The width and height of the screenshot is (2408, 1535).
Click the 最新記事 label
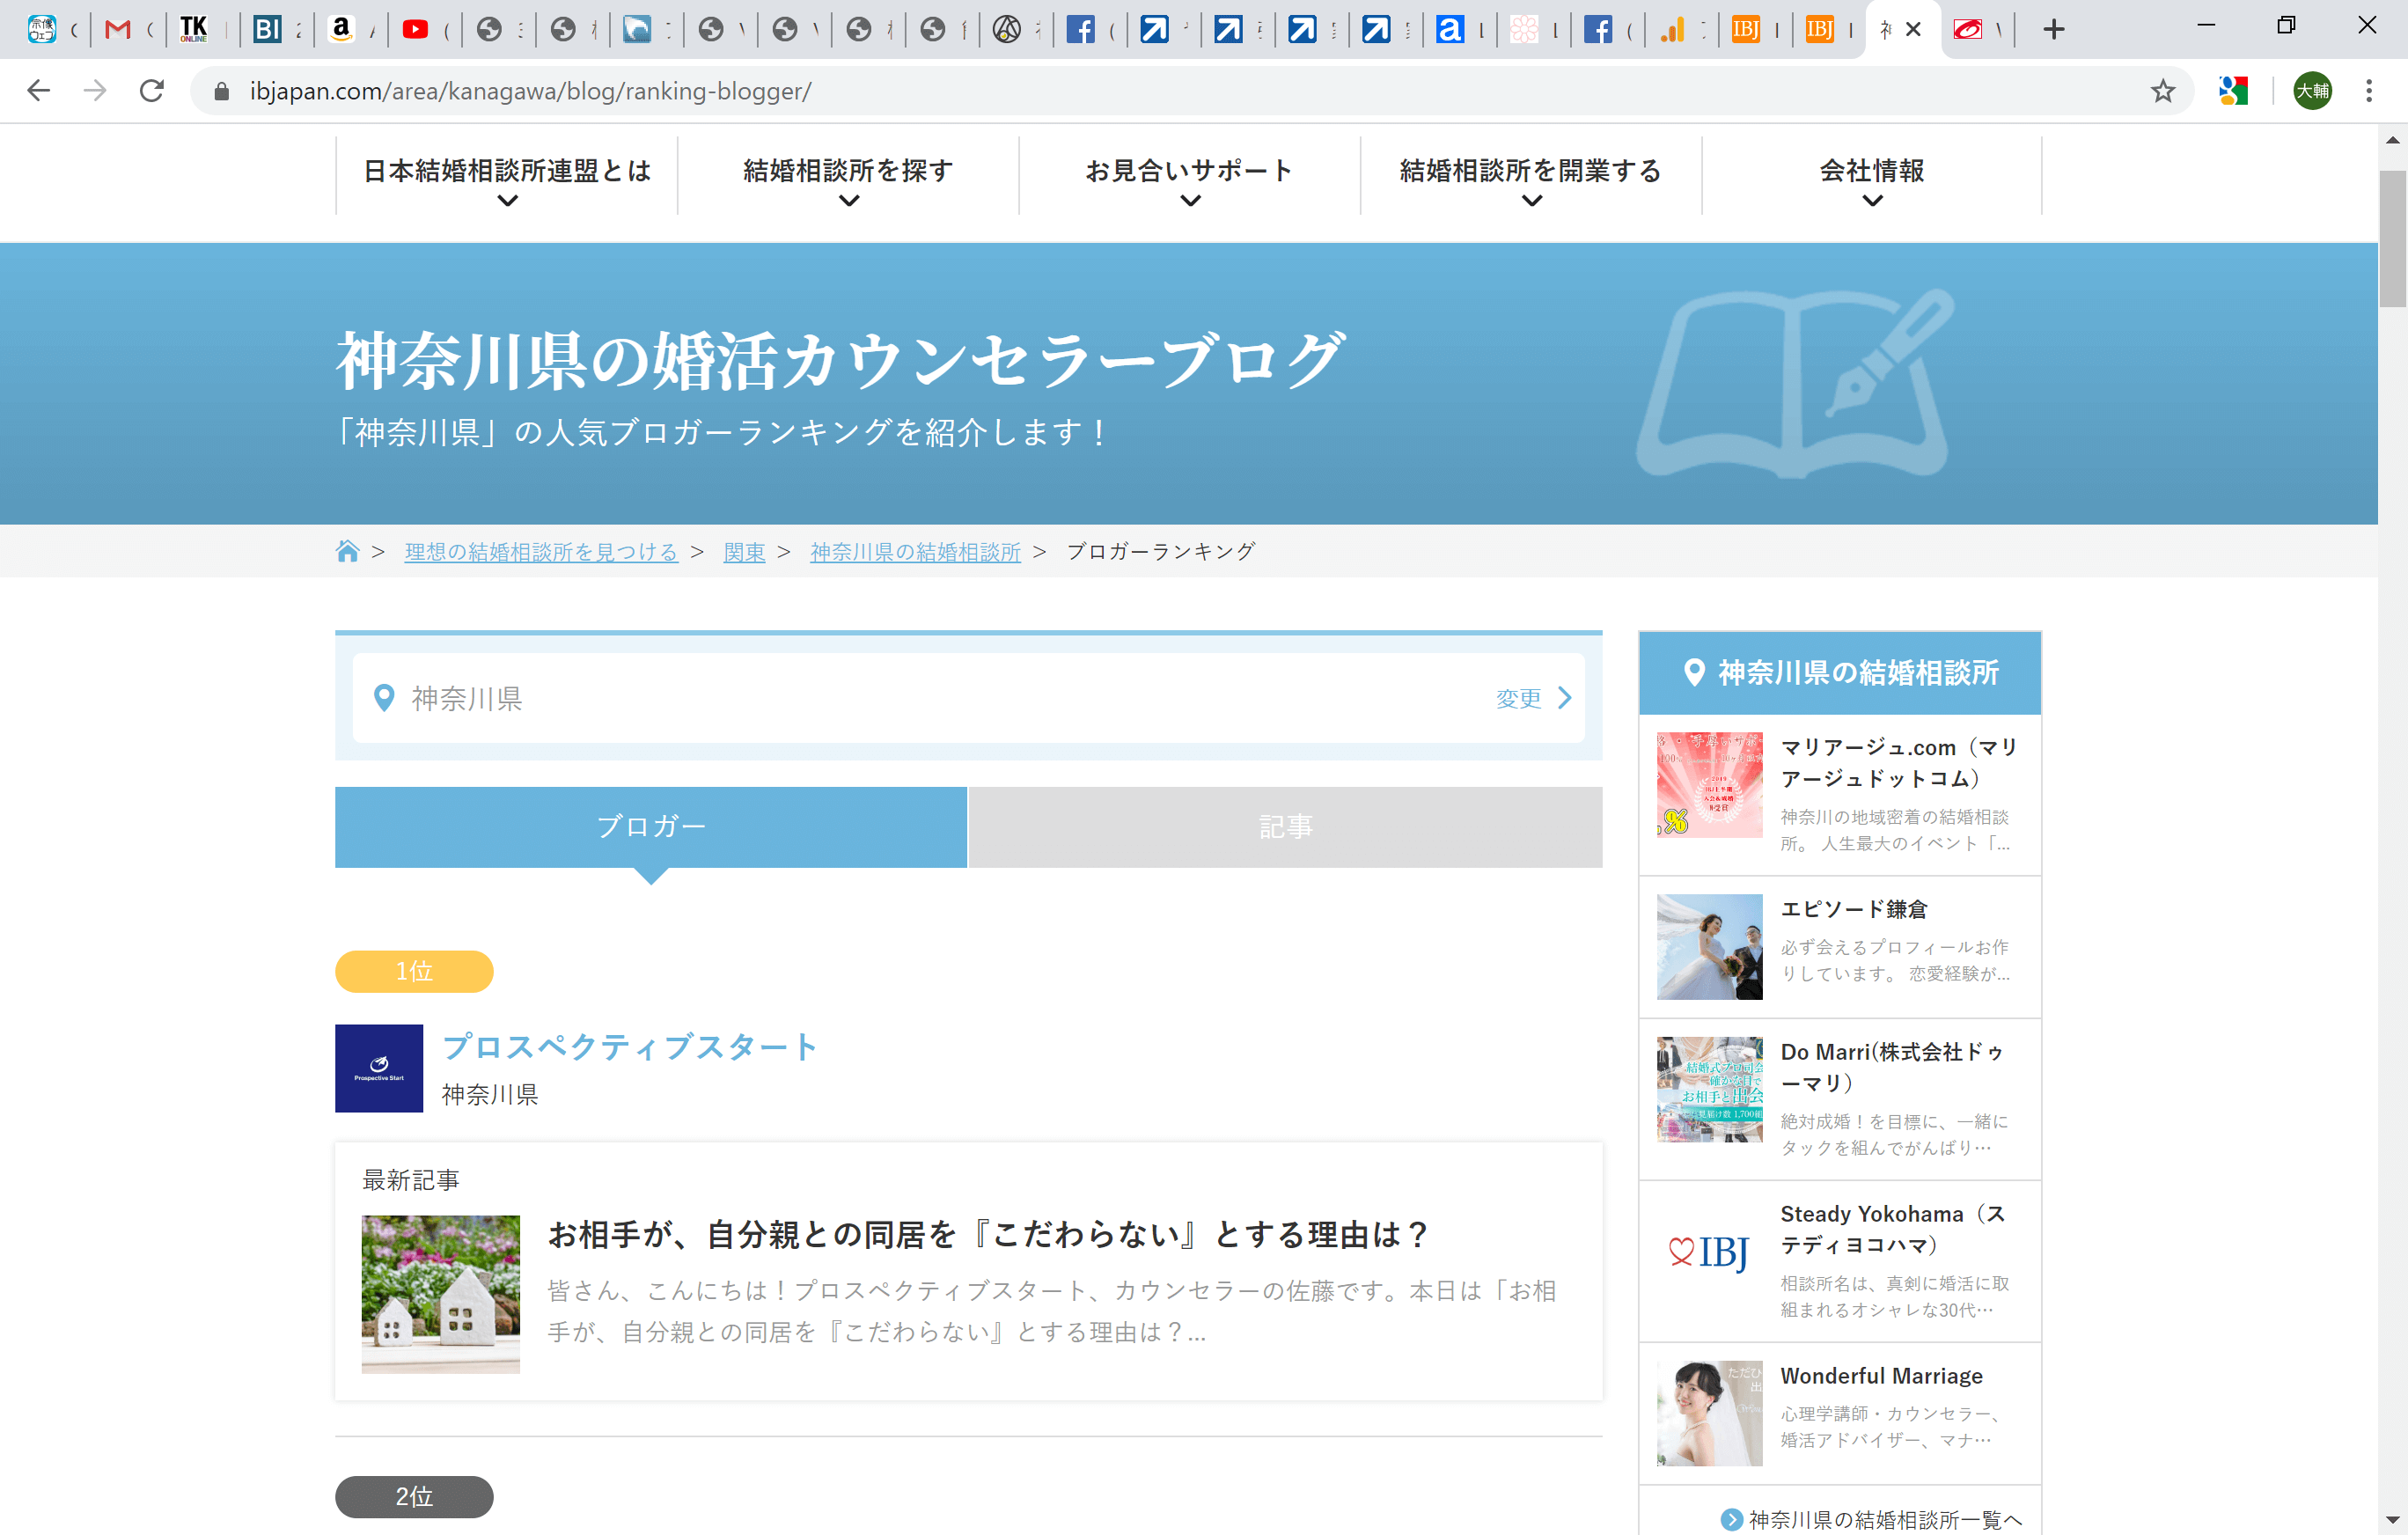(x=411, y=1180)
